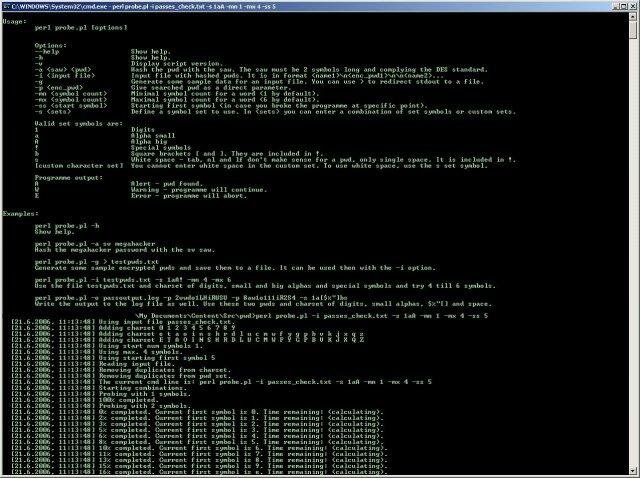
Task: Click the '0% completed.' progress line
Action: [x=197, y=412]
